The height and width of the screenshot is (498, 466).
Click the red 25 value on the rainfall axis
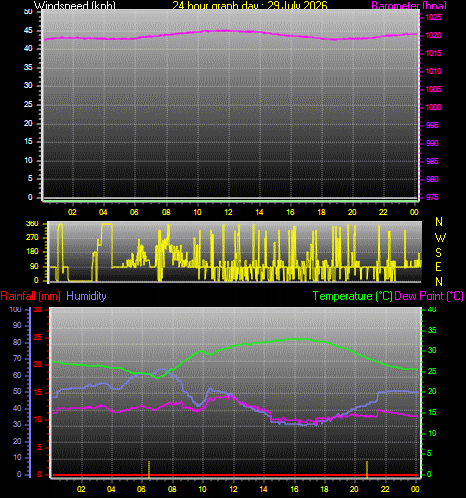click(38, 338)
